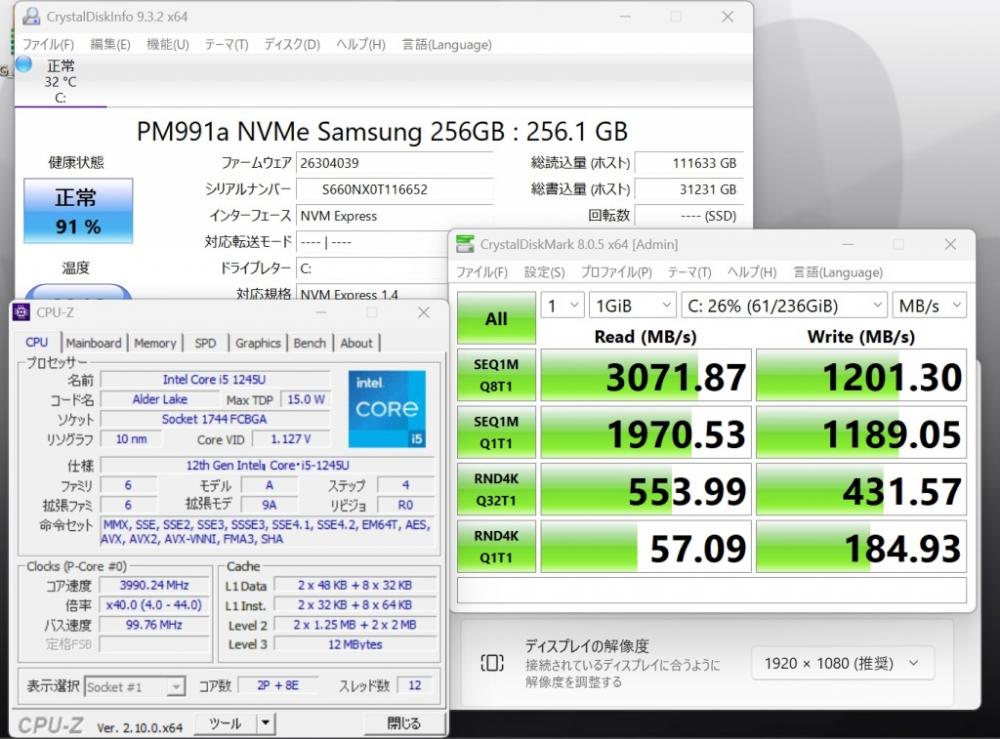Switch to the About tab in CPU-Z
1000x739 pixels.
(357, 343)
